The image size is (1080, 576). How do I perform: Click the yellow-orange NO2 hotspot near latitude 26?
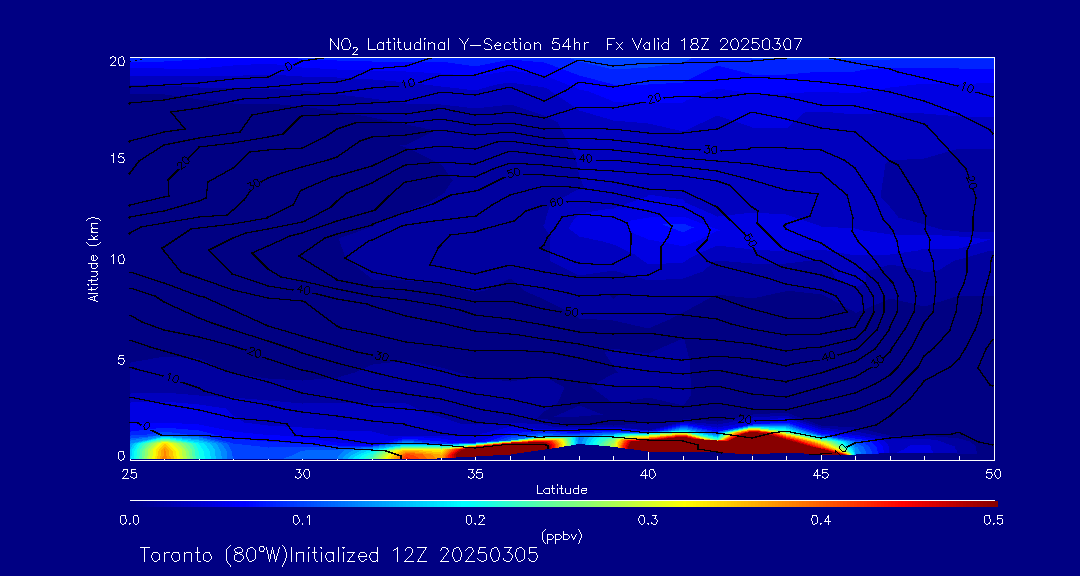pyautogui.click(x=164, y=451)
